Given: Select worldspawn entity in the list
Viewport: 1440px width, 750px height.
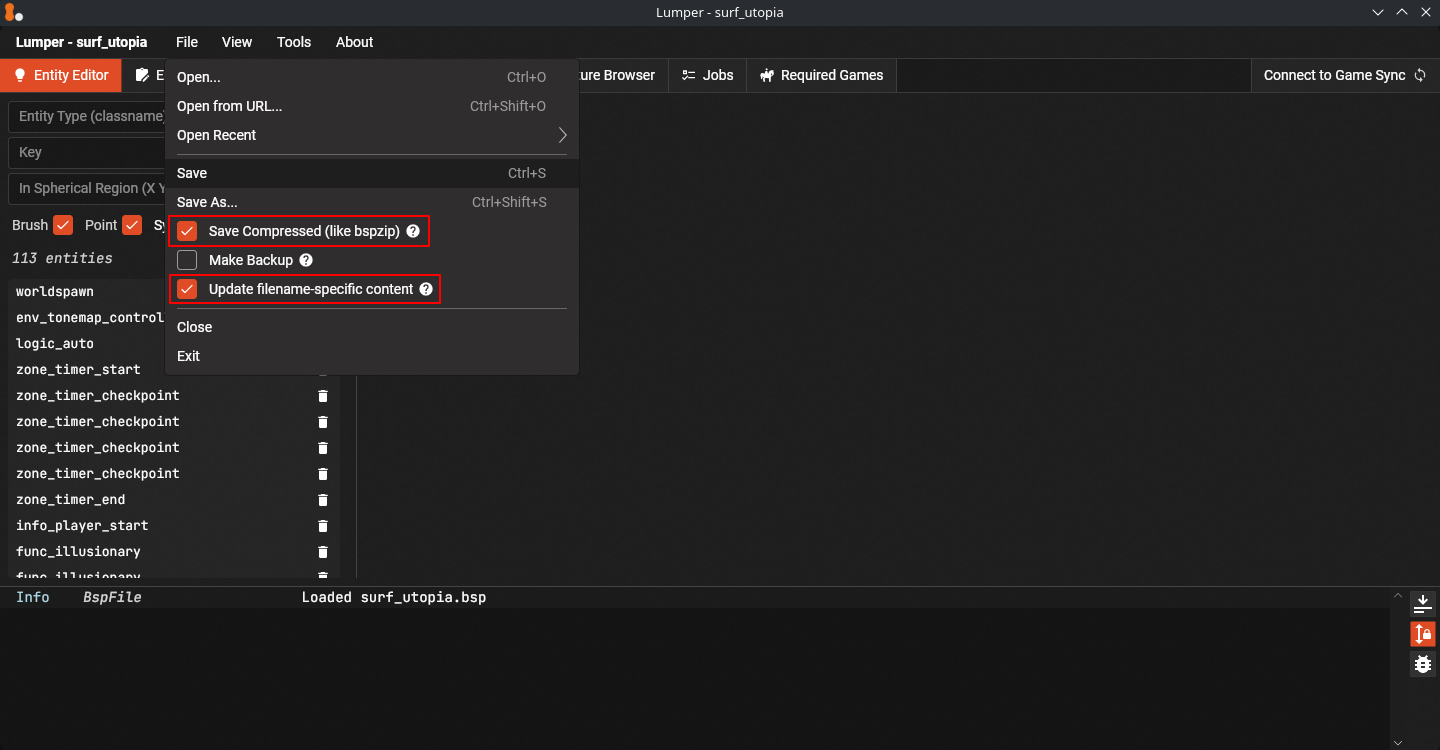Looking at the screenshot, I should click(55, 292).
